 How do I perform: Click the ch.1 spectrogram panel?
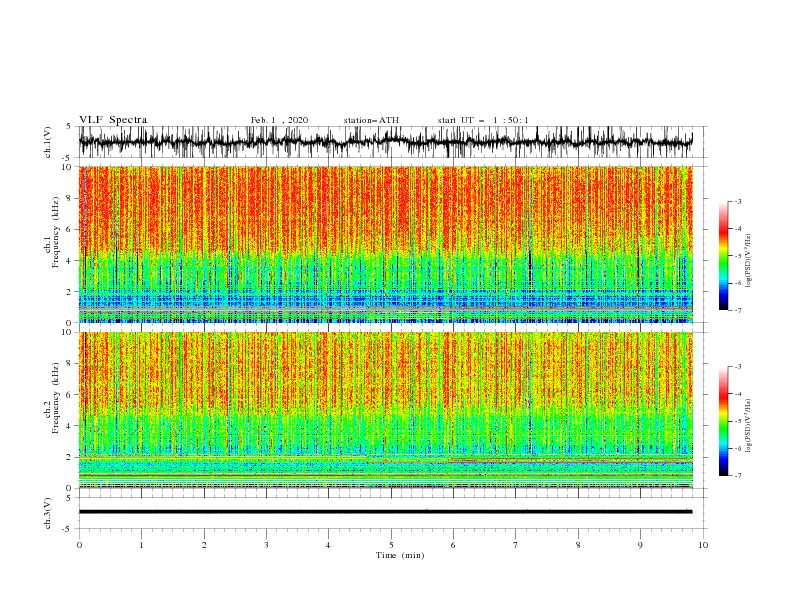(385, 244)
